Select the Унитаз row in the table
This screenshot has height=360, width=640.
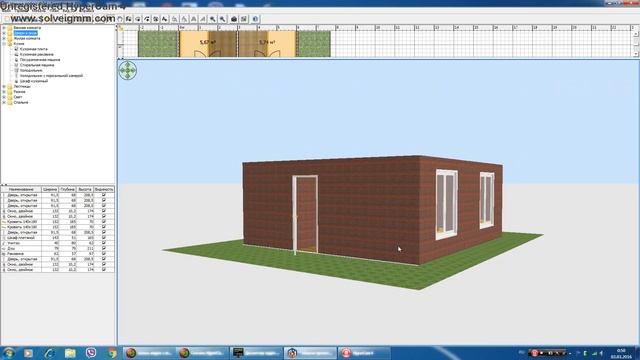click(58, 243)
